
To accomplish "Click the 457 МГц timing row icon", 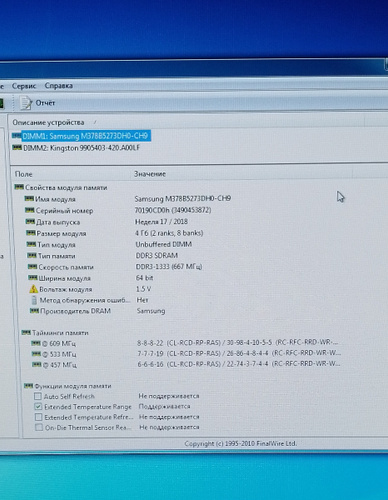I will click(37, 364).
